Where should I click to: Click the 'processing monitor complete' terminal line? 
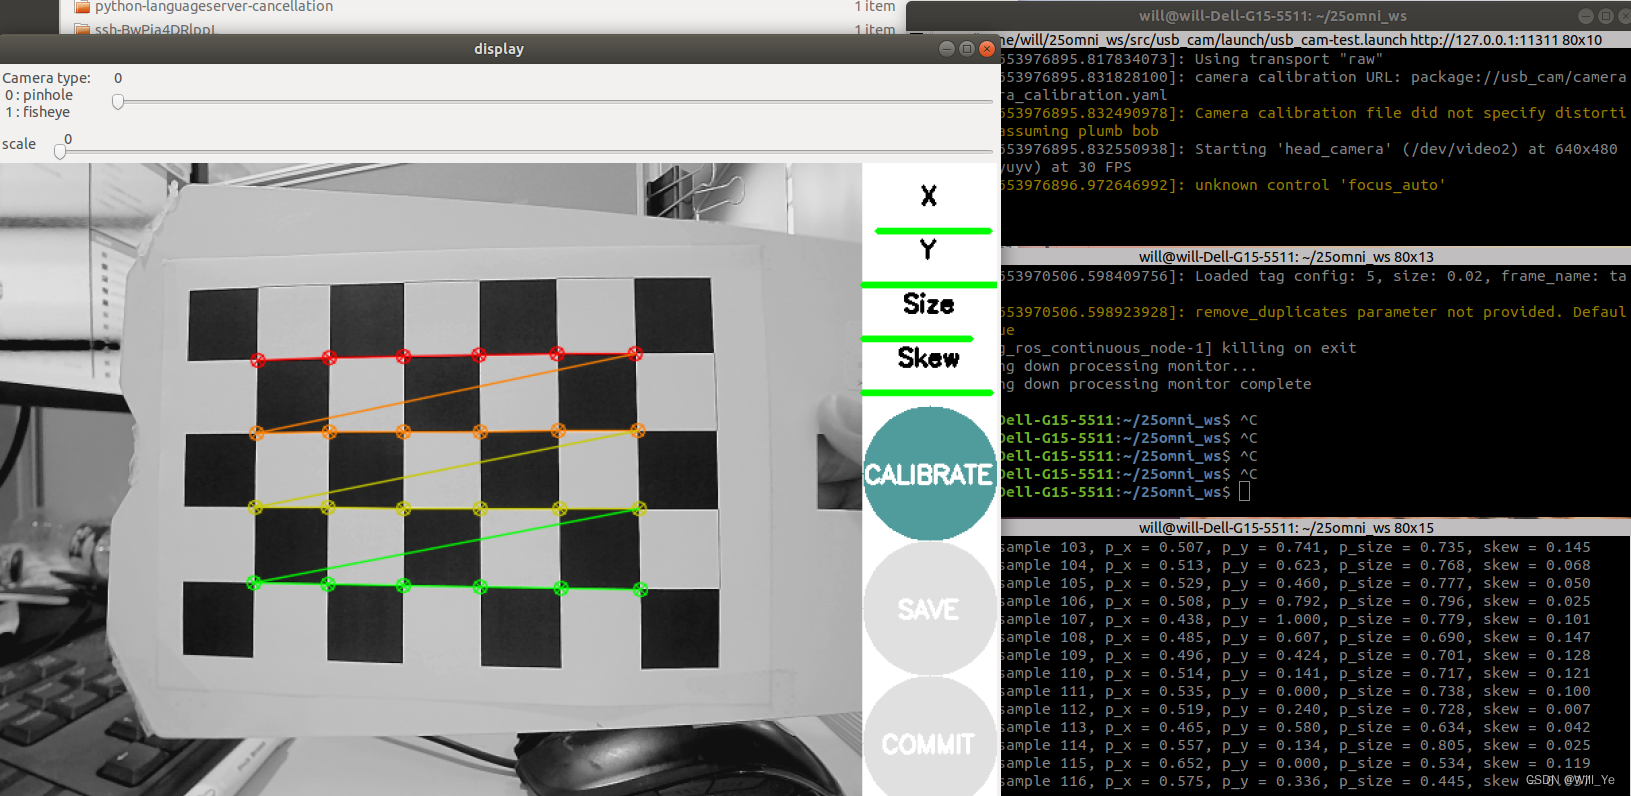[x=1156, y=384]
